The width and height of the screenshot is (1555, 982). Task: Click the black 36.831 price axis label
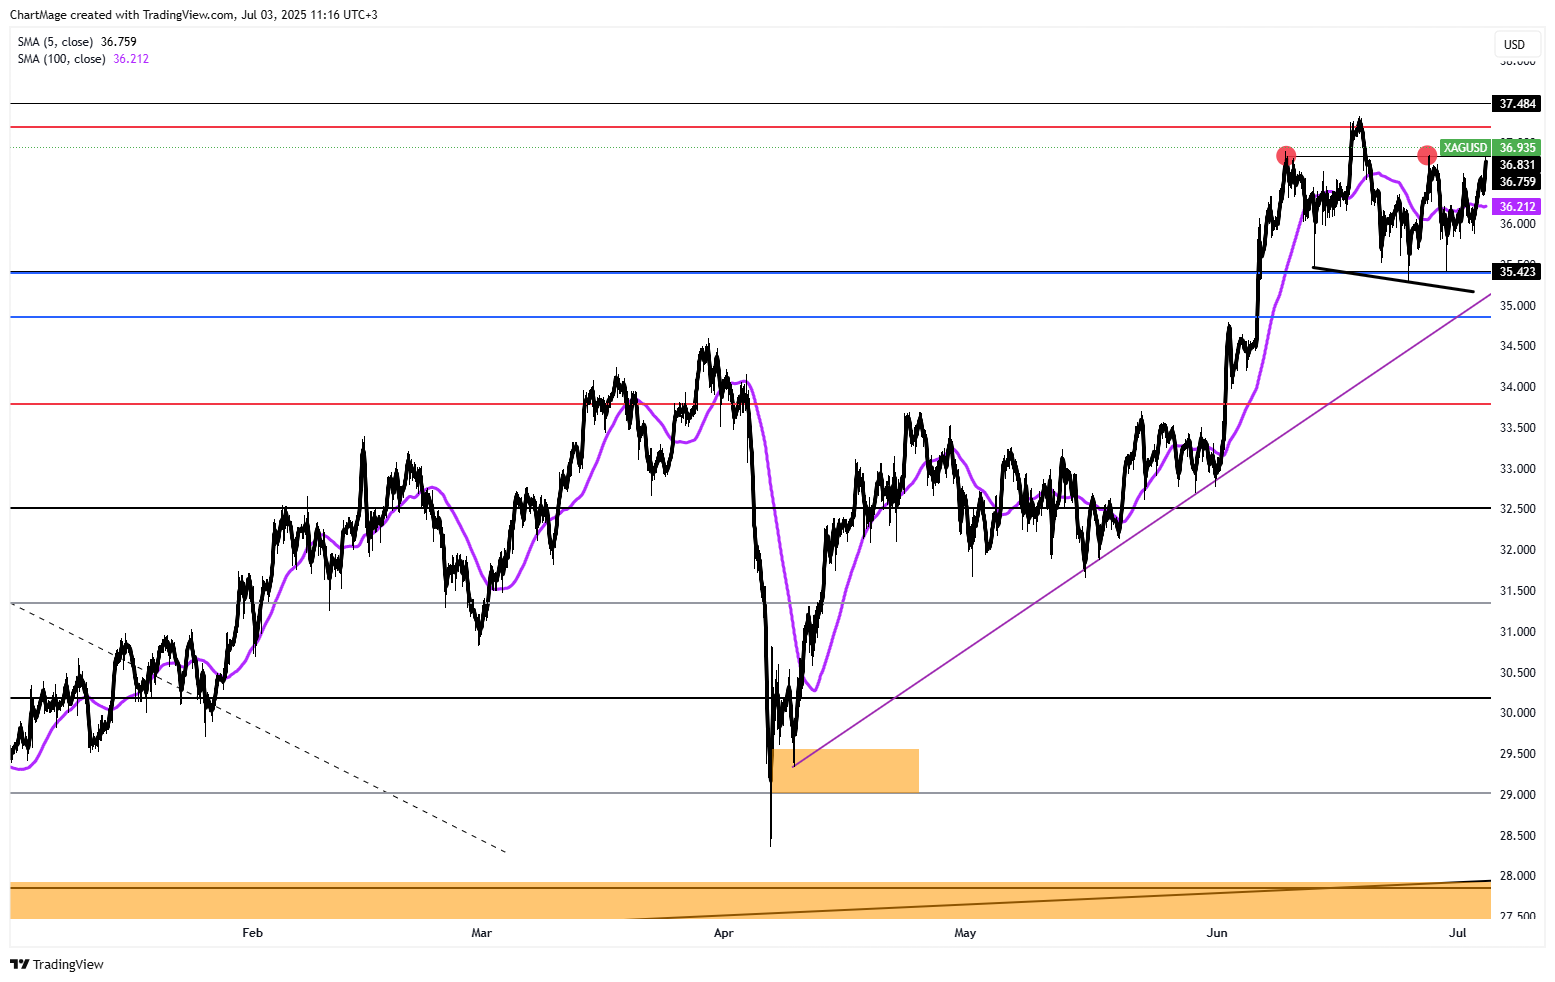click(x=1517, y=165)
